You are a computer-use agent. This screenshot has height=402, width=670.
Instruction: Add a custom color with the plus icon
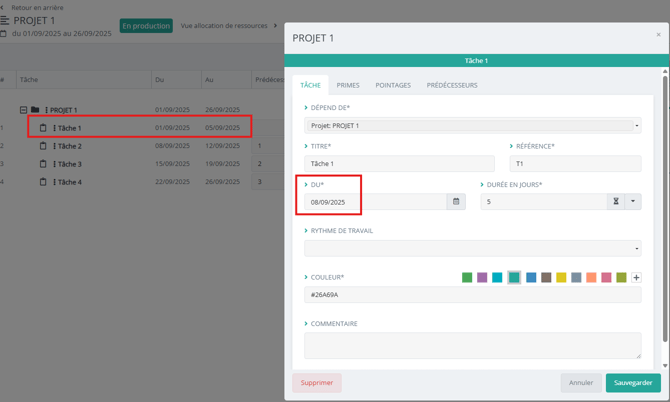(x=636, y=278)
